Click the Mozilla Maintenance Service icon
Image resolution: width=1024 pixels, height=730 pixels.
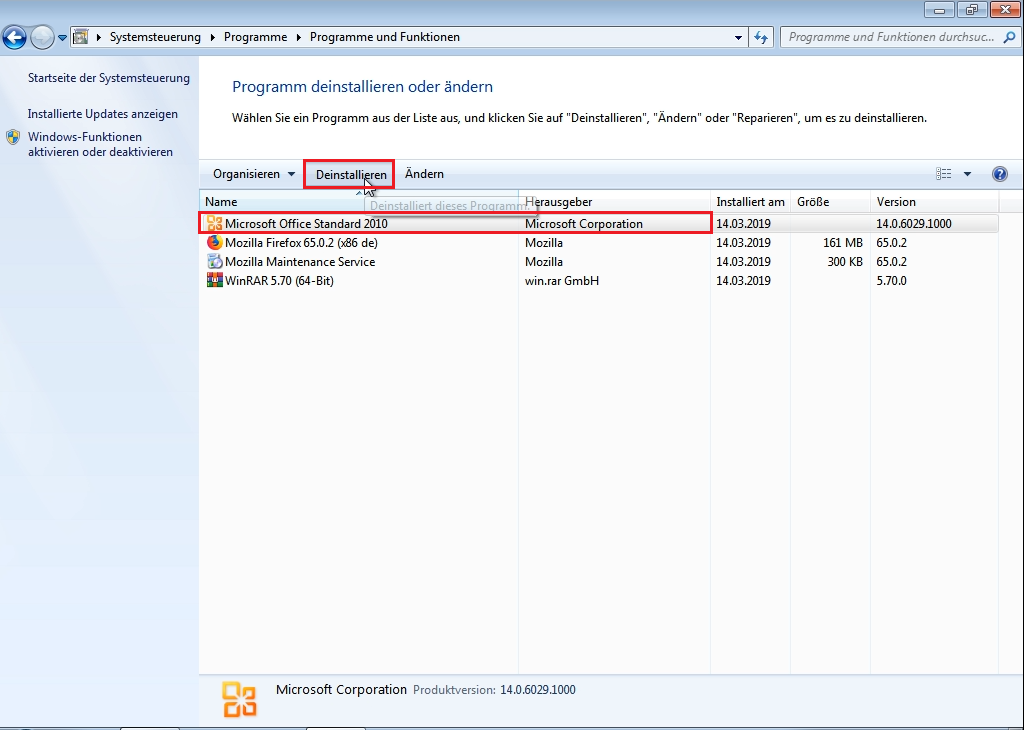coord(214,261)
